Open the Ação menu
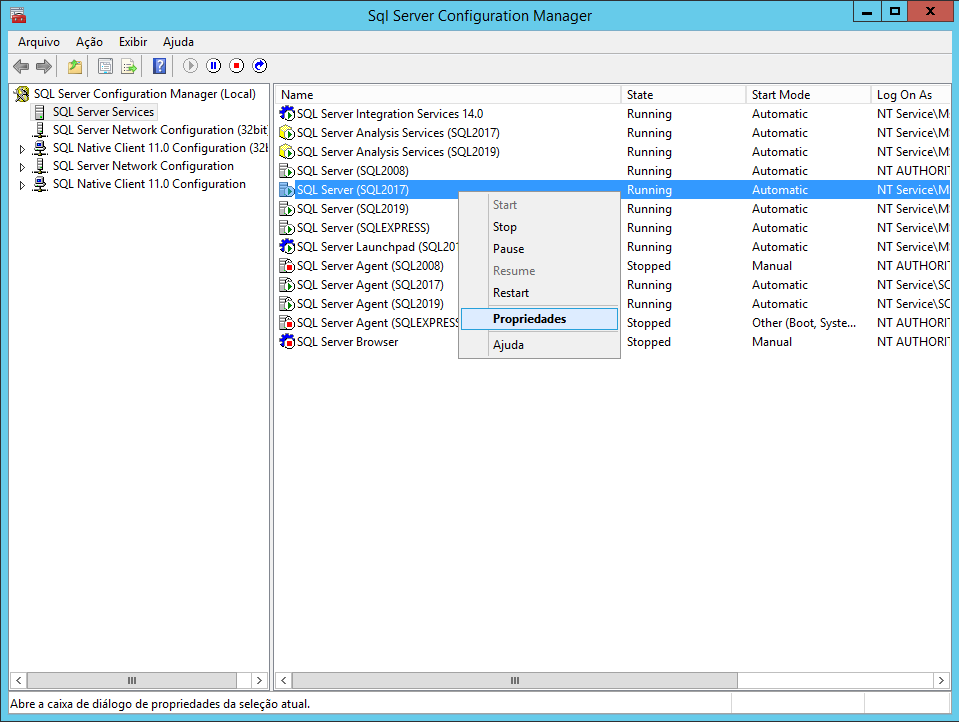Viewport: 959px width, 722px height. point(89,42)
